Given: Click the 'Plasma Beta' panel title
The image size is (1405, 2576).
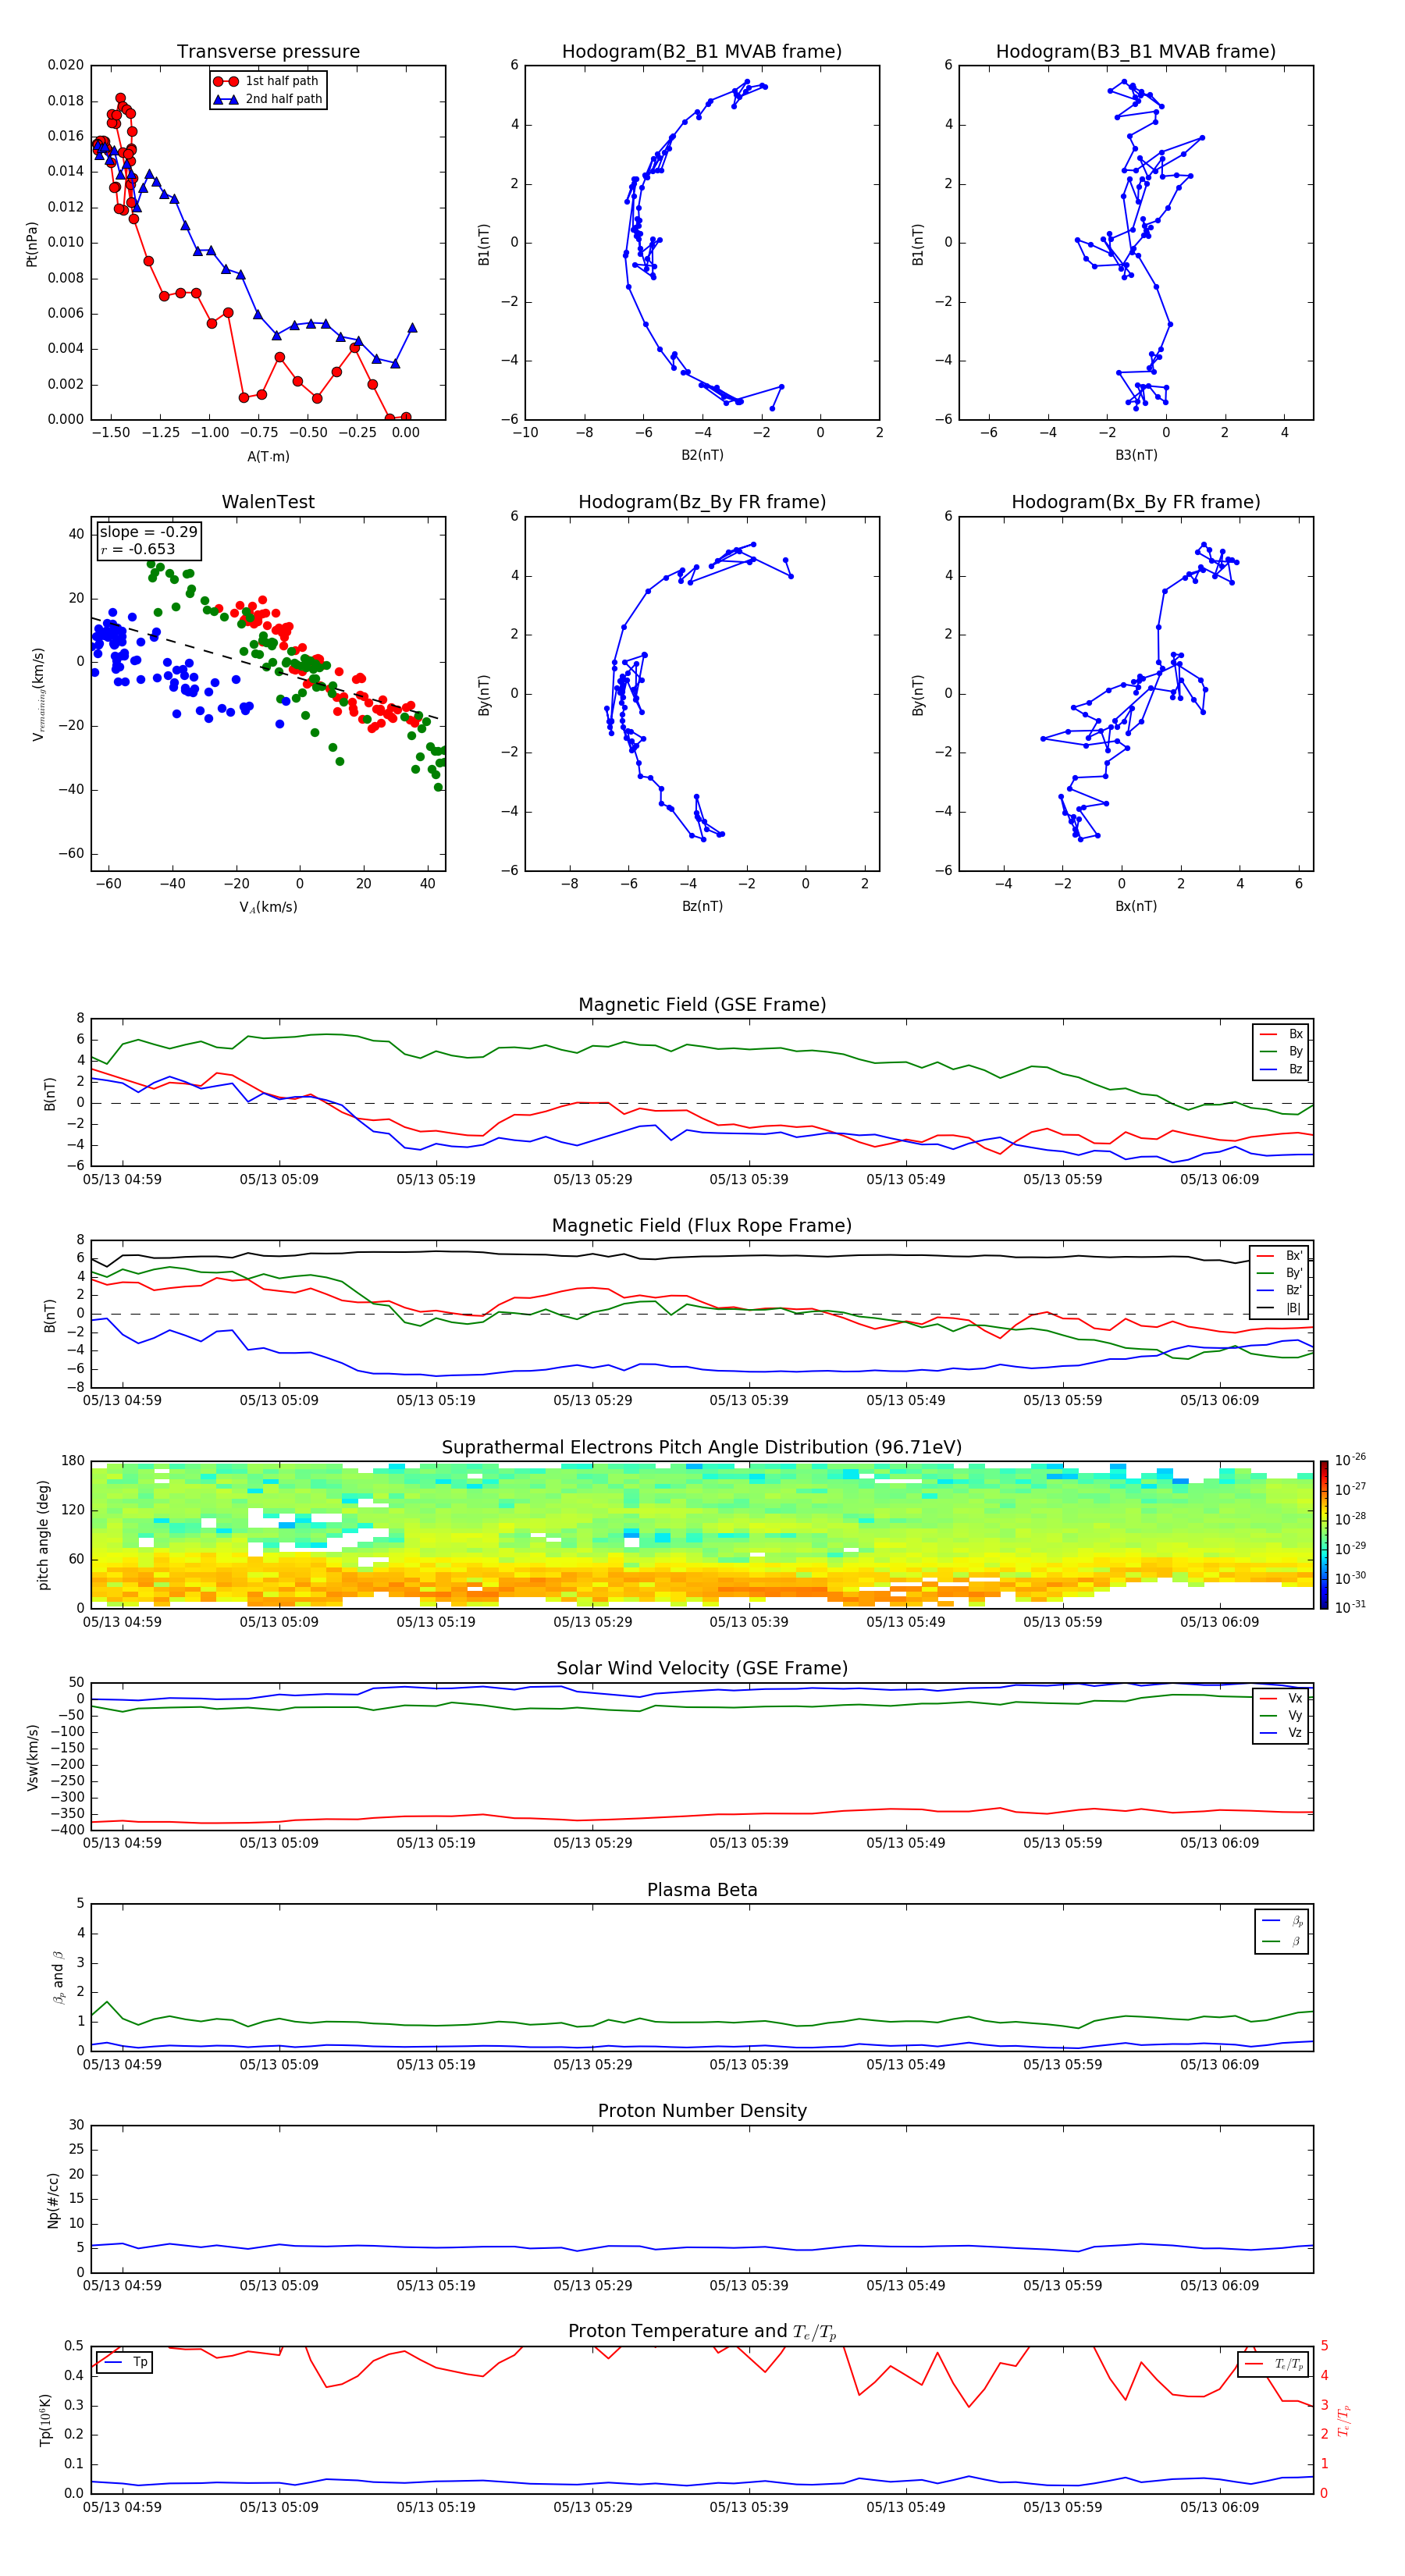Looking at the screenshot, I should coord(702,1890).
